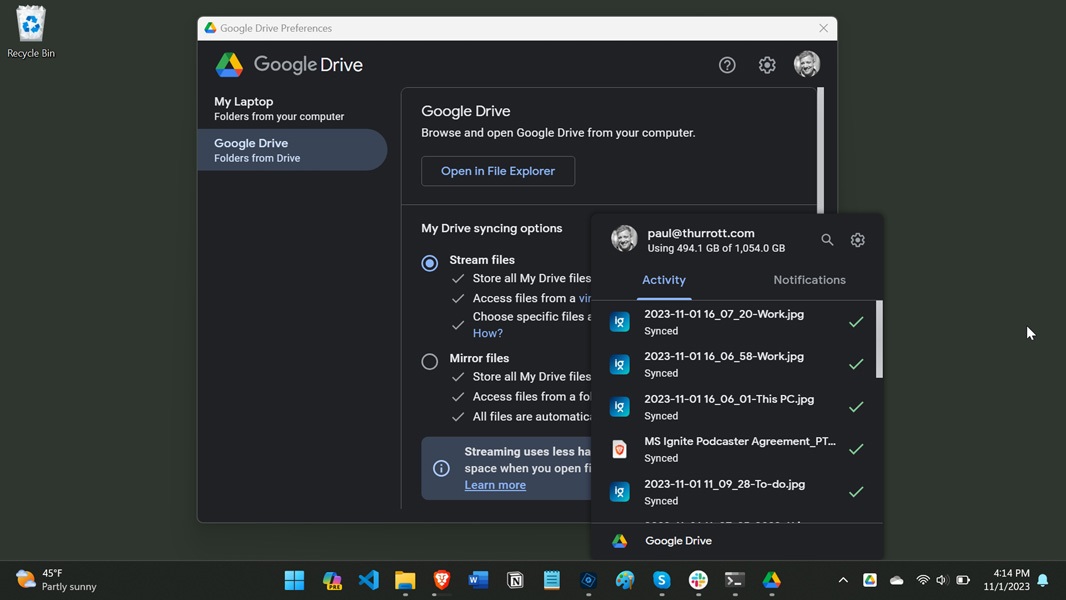Click the Learn more link about streaming
This screenshot has height=600, width=1066.
pyautogui.click(x=494, y=485)
